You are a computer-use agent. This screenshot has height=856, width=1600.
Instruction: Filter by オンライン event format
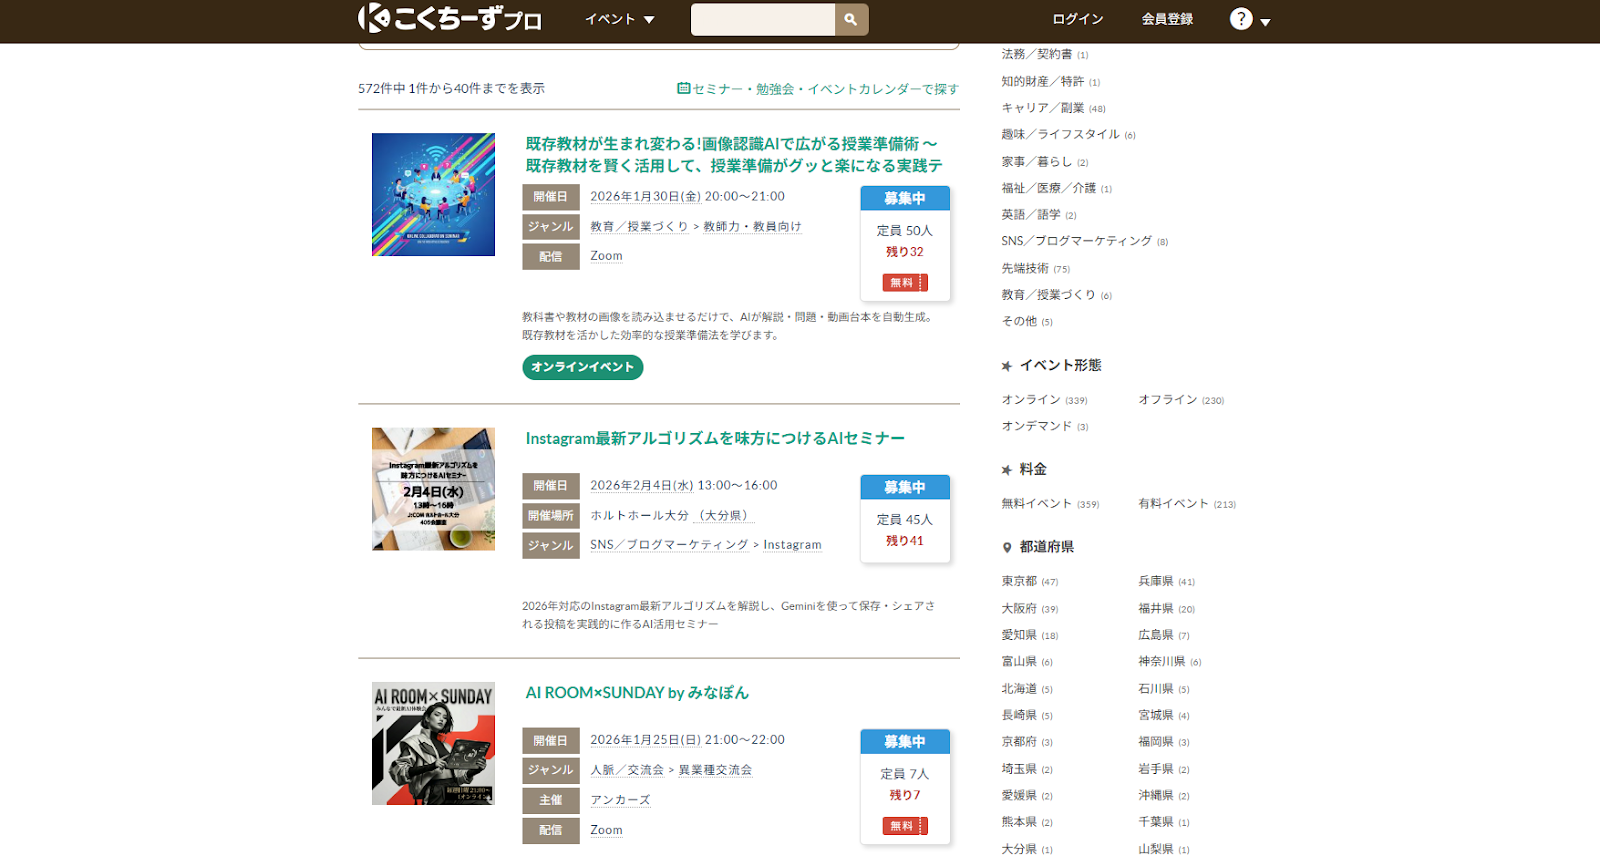(x=1030, y=399)
